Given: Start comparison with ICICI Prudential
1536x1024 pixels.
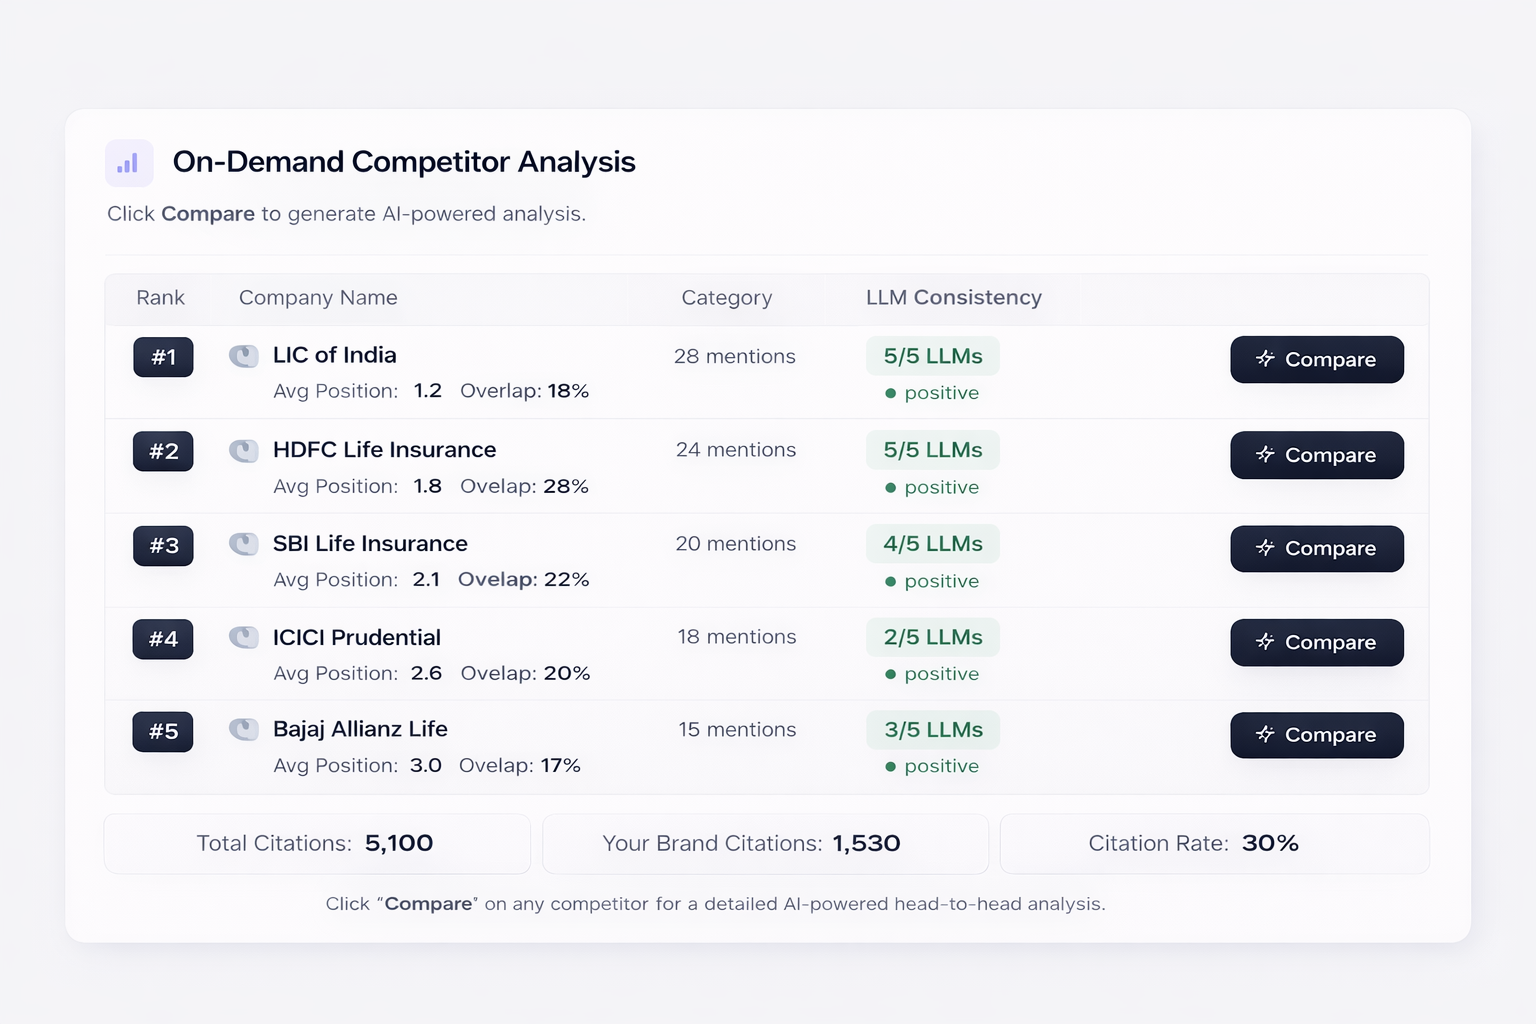Looking at the screenshot, I should [1316, 642].
